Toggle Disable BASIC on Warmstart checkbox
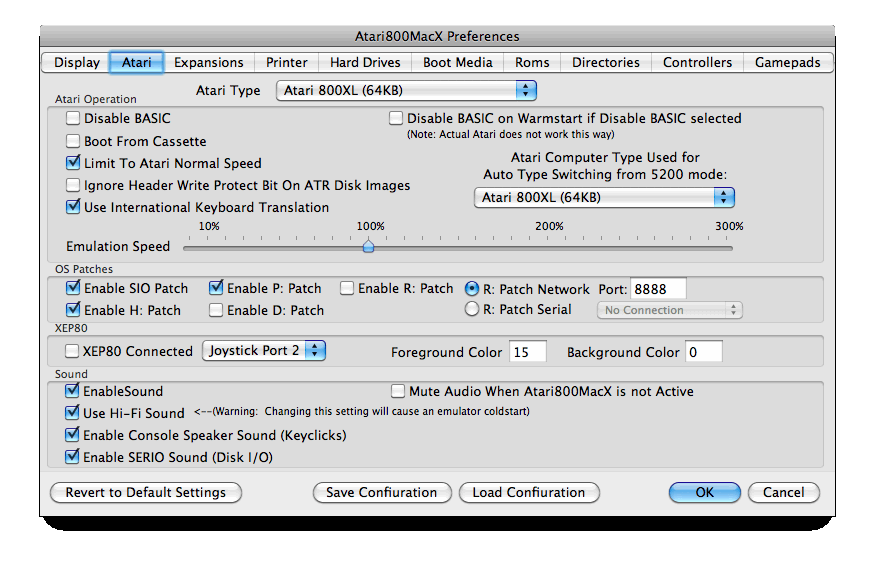The width and height of the screenshot is (875, 571). tap(396, 118)
